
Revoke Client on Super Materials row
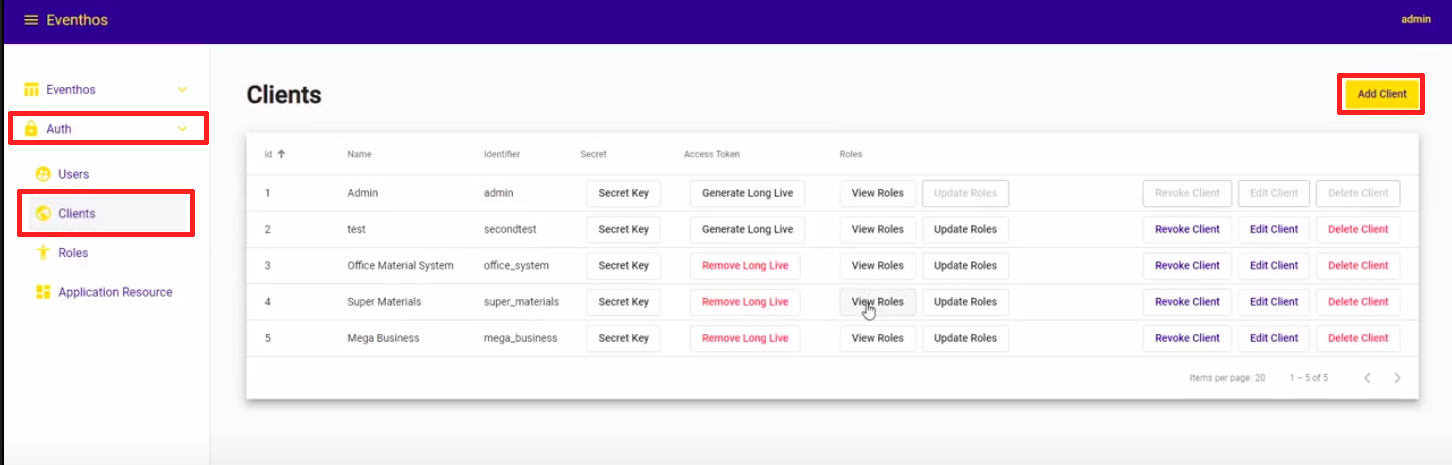point(1187,301)
